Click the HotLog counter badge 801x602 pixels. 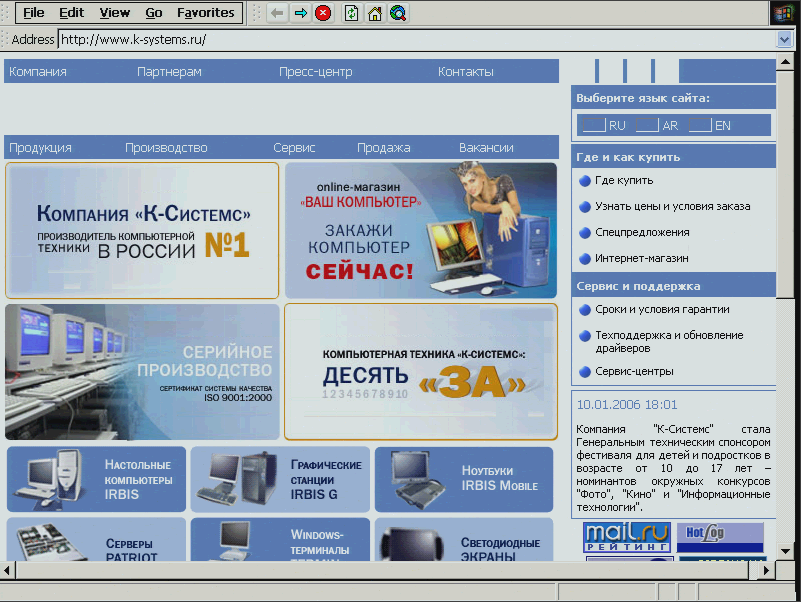[x=720, y=537]
